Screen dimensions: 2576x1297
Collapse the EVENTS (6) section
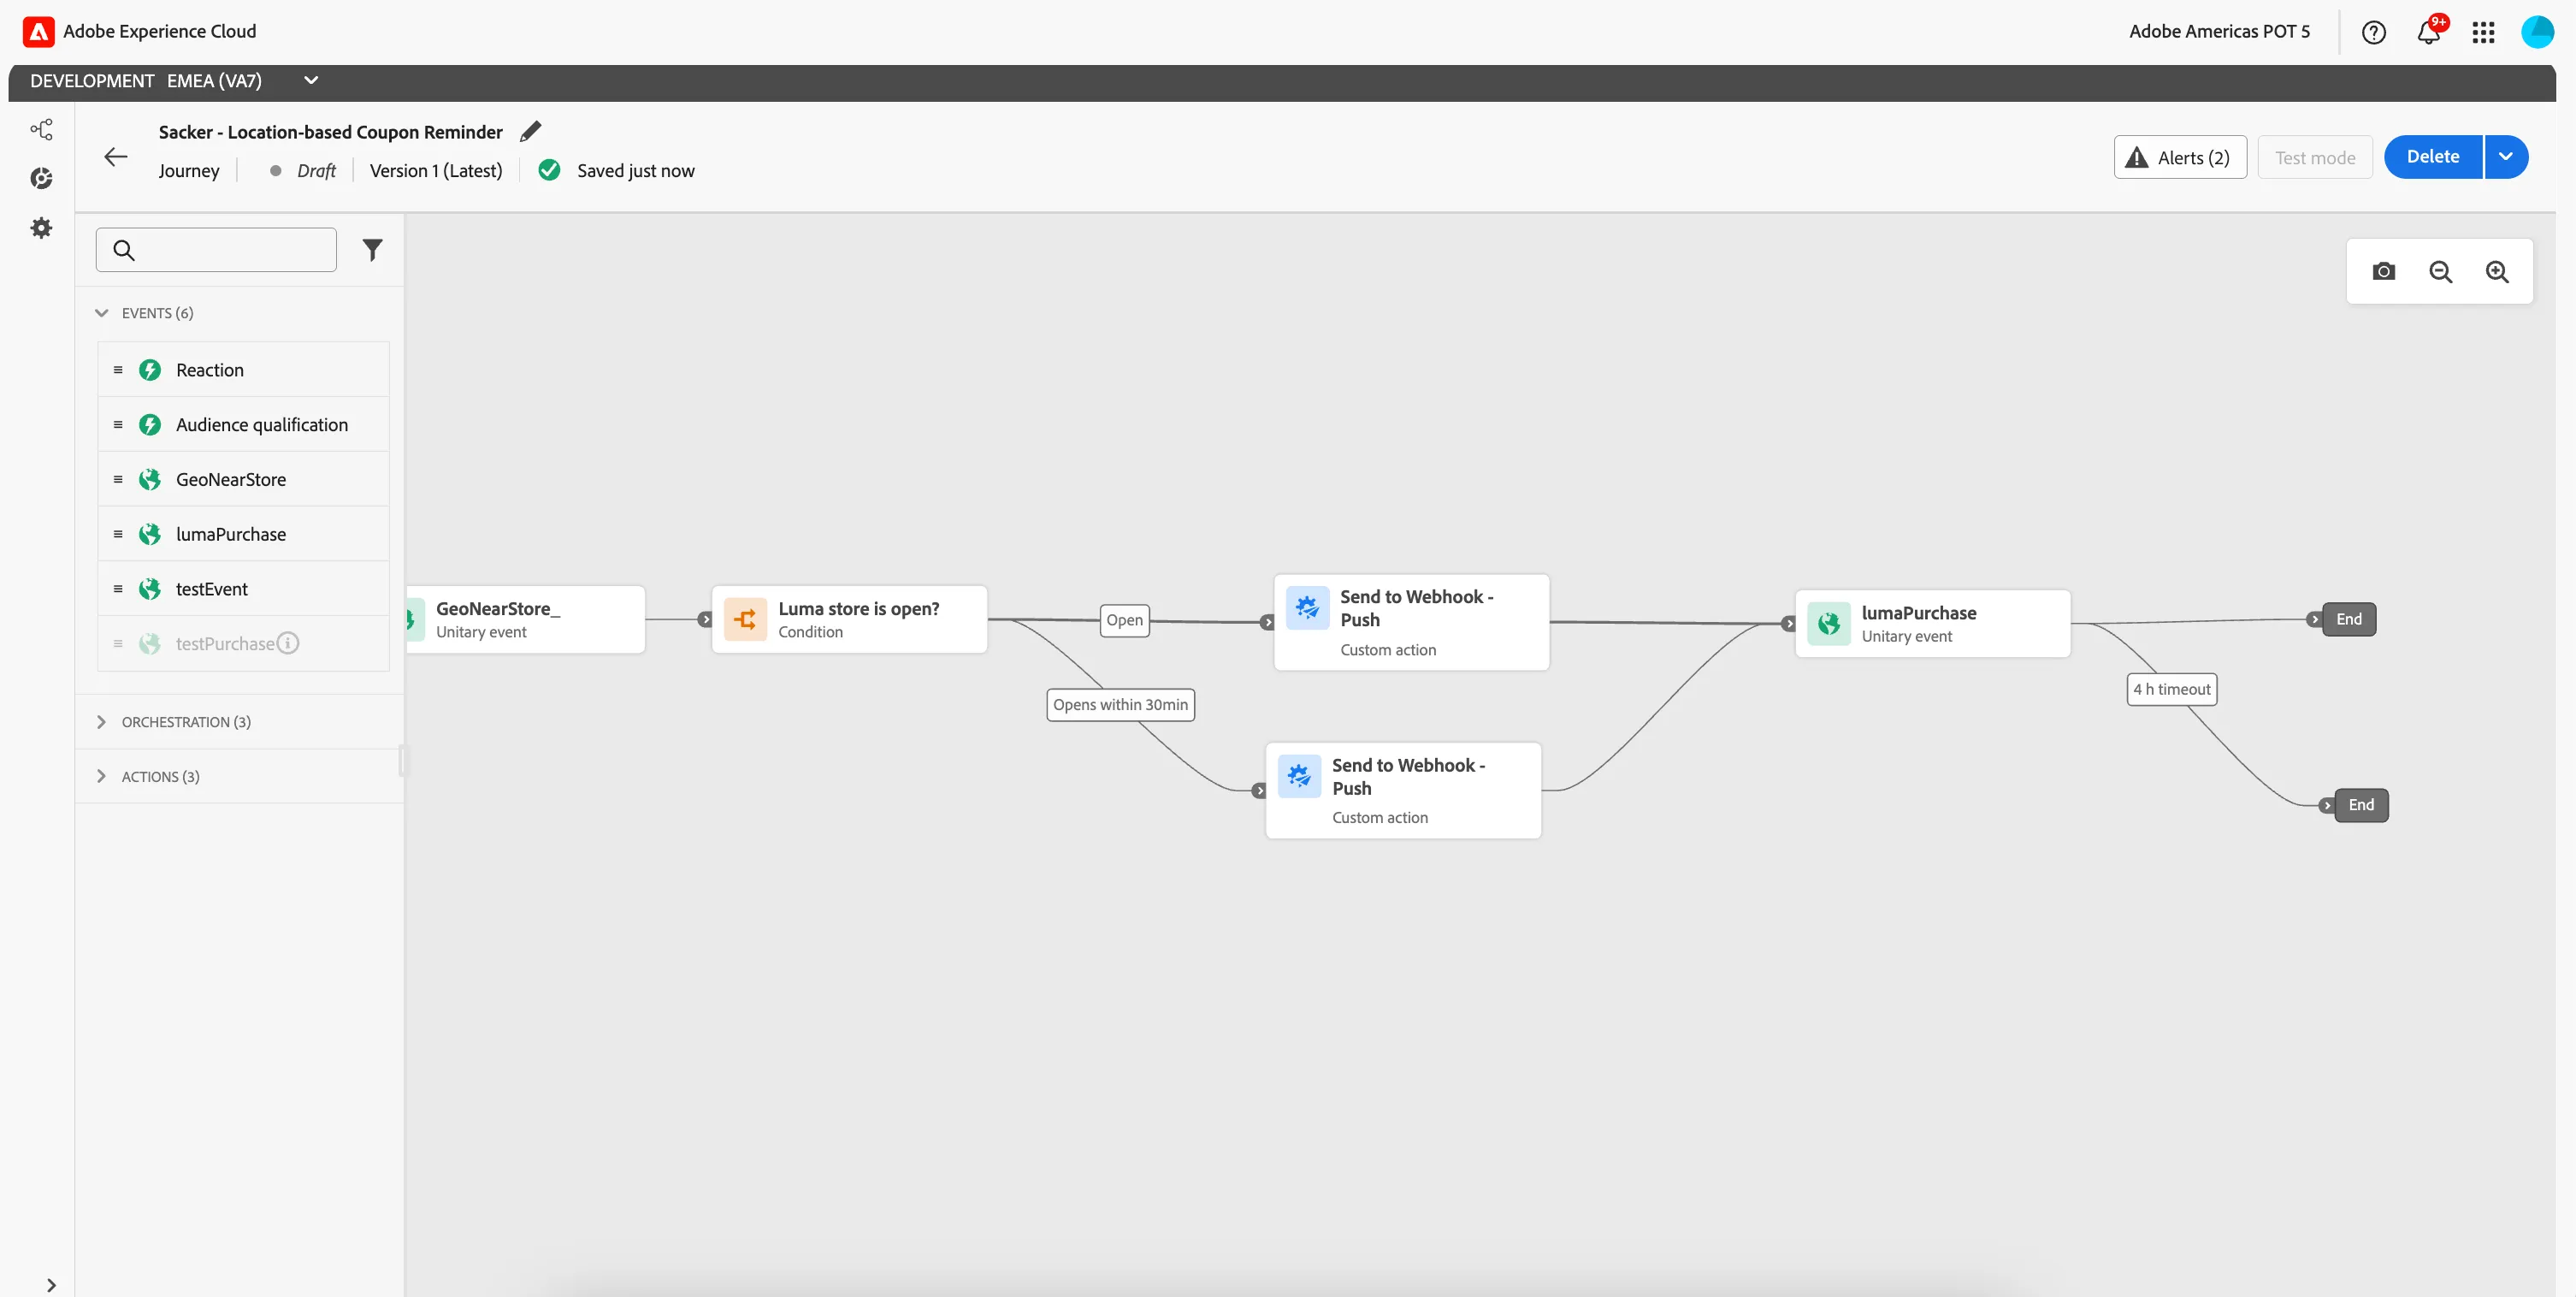click(x=102, y=313)
